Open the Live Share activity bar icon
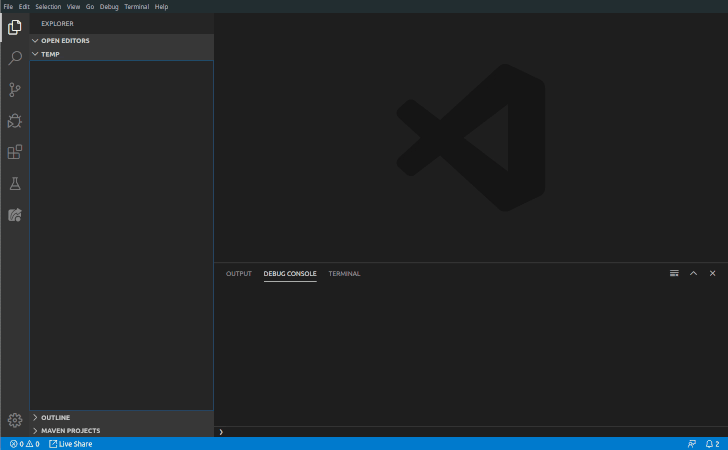728x450 pixels. 15,215
